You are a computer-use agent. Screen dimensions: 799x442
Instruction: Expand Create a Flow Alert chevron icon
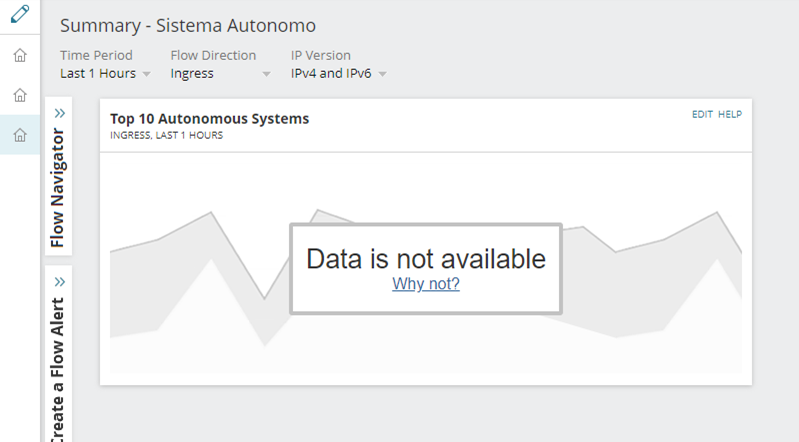59,282
